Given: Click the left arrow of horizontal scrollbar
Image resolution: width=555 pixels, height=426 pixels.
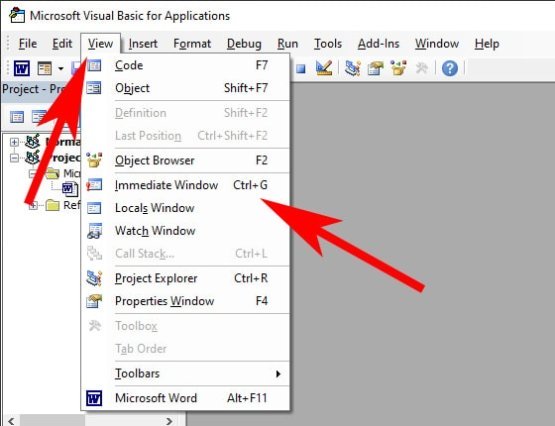Looking at the screenshot, I should [11, 421].
